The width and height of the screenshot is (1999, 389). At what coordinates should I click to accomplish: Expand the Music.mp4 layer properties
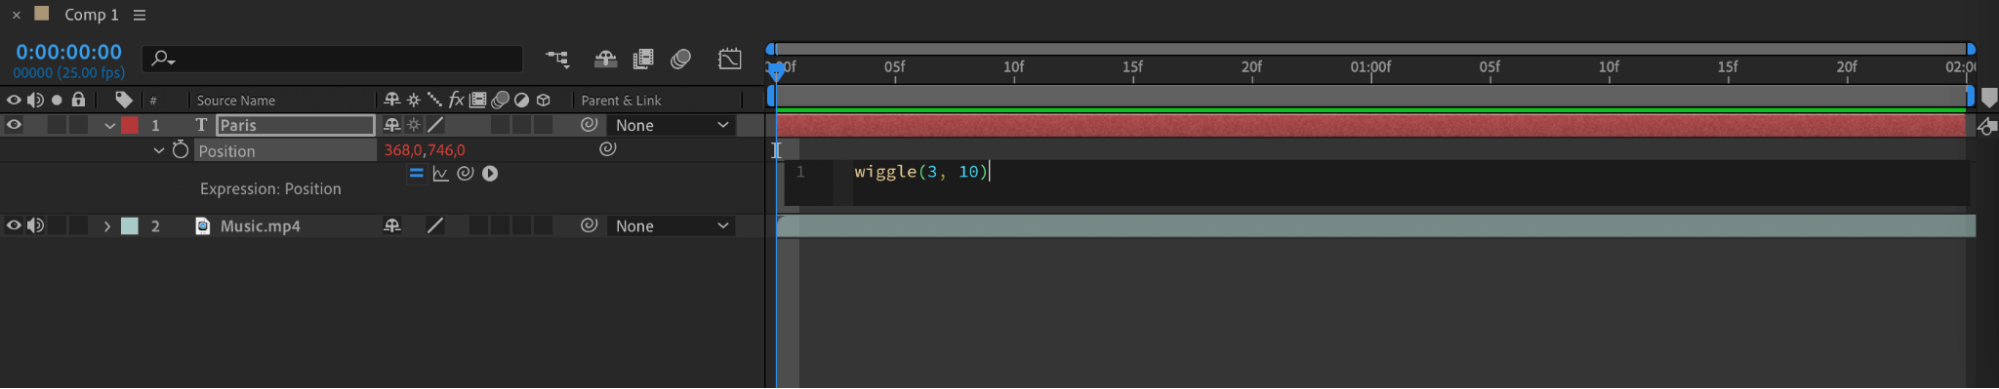pos(107,227)
